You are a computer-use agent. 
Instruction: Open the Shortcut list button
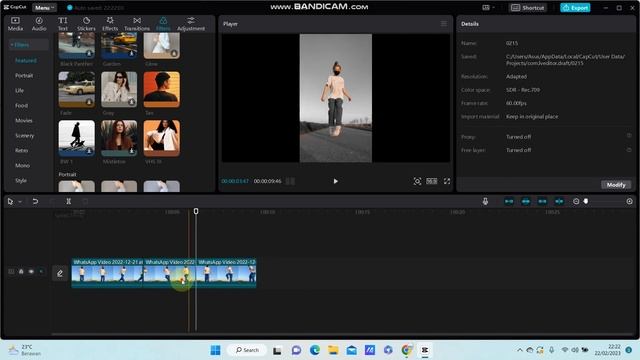point(528,7)
